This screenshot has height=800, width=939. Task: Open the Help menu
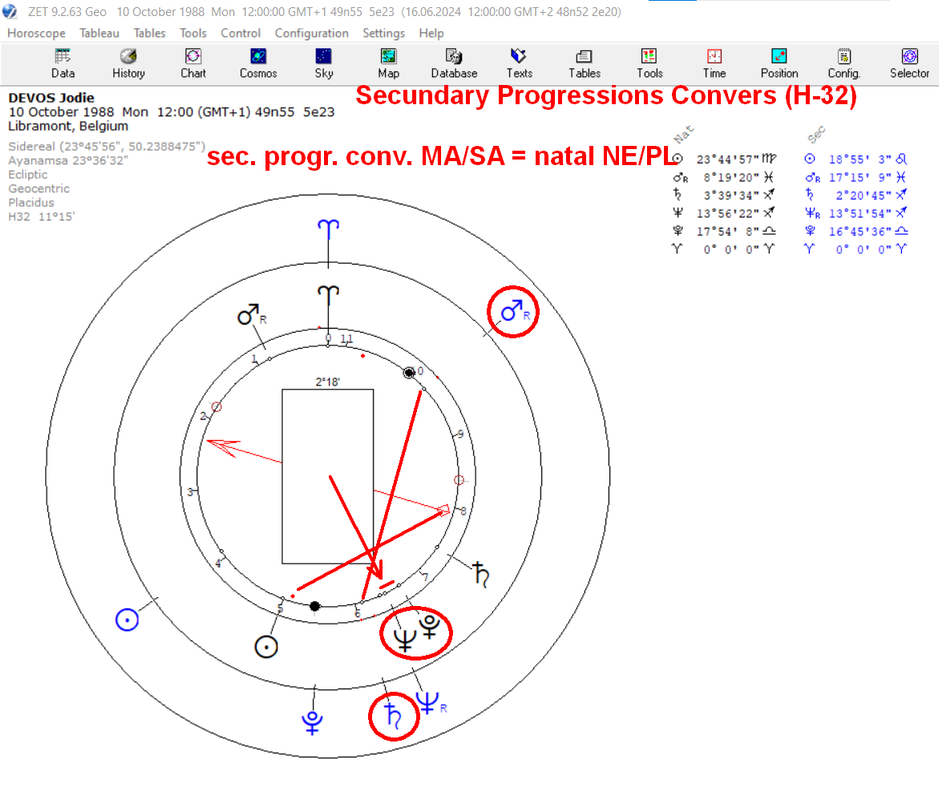431,33
